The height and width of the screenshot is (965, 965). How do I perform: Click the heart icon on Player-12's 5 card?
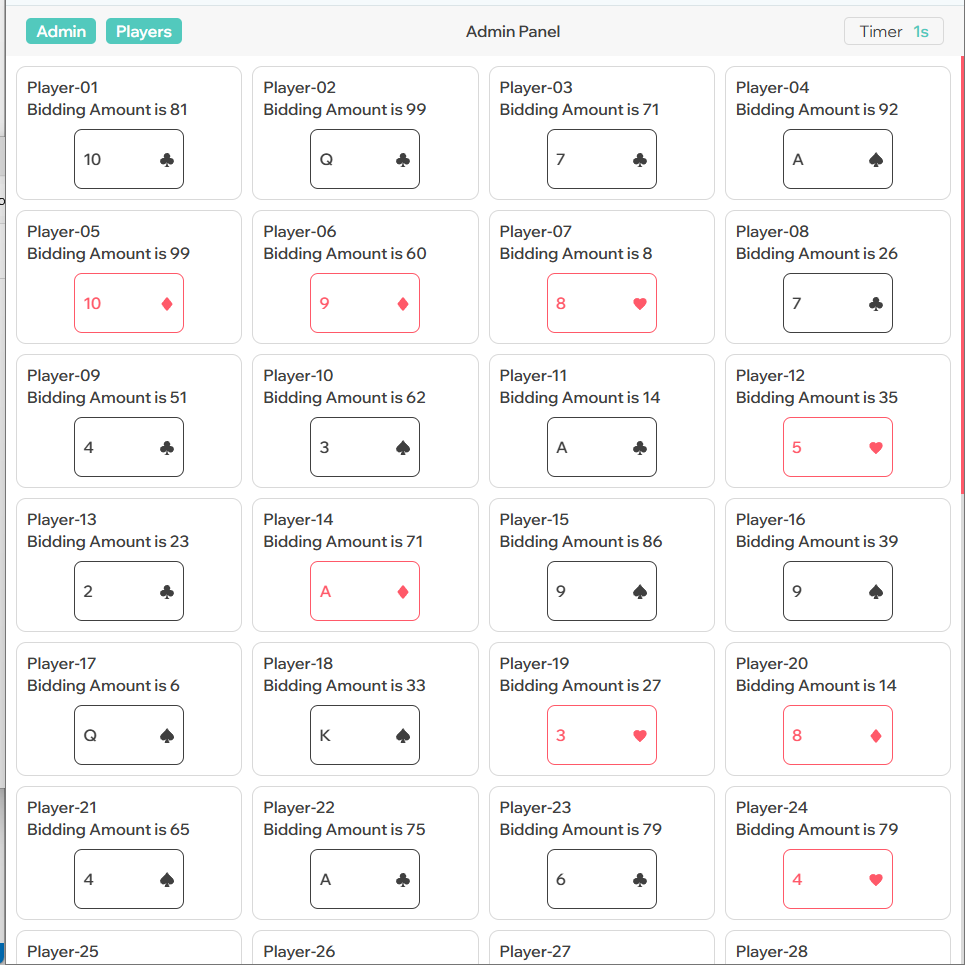pyautogui.click(x=876, y=448)
